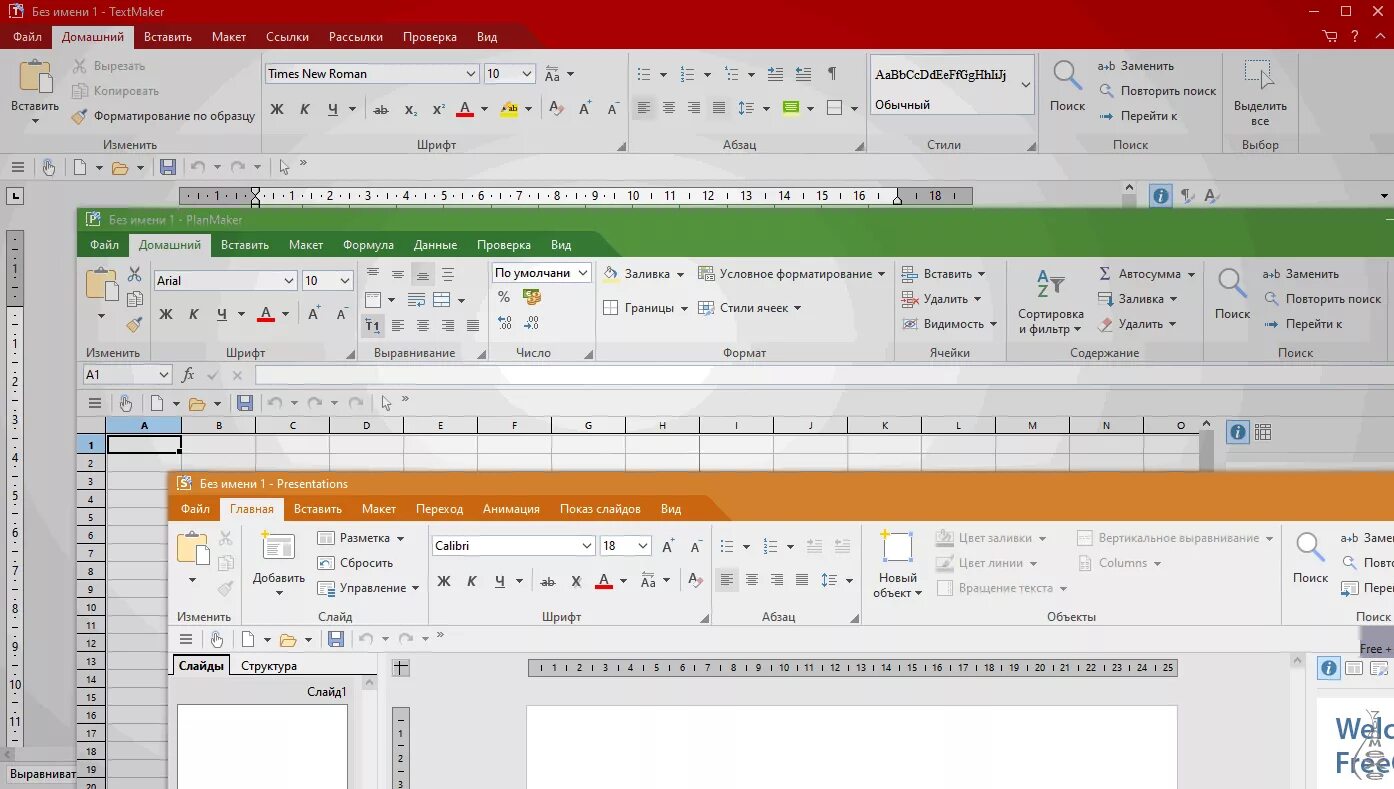Click Сортировка и фильтр in PlanMaker
The height and width of the screenshot is (789, 1394).
pos(1050,300)
